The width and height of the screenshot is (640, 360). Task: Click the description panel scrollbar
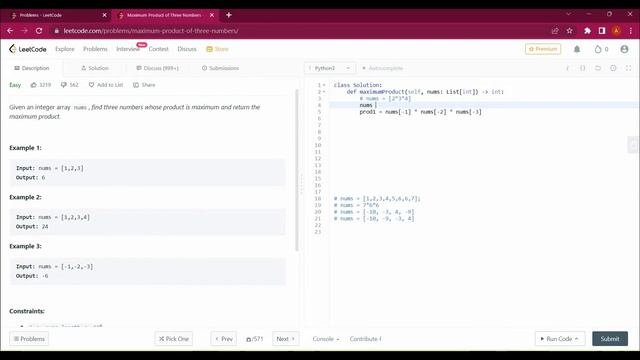(297, 169)
